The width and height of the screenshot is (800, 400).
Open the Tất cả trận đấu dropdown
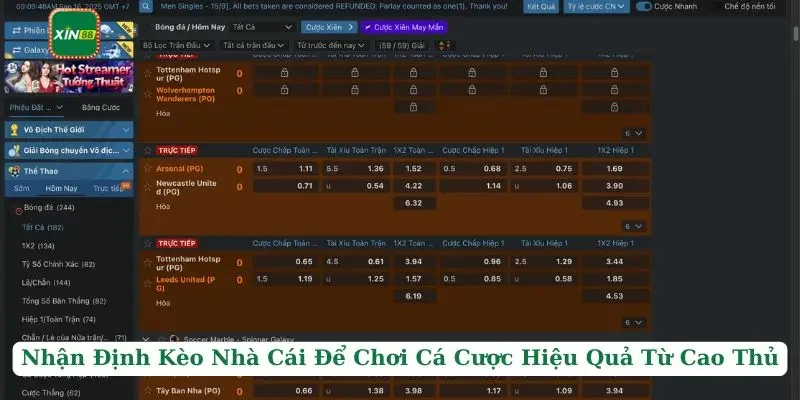click(x=253, y=45)
